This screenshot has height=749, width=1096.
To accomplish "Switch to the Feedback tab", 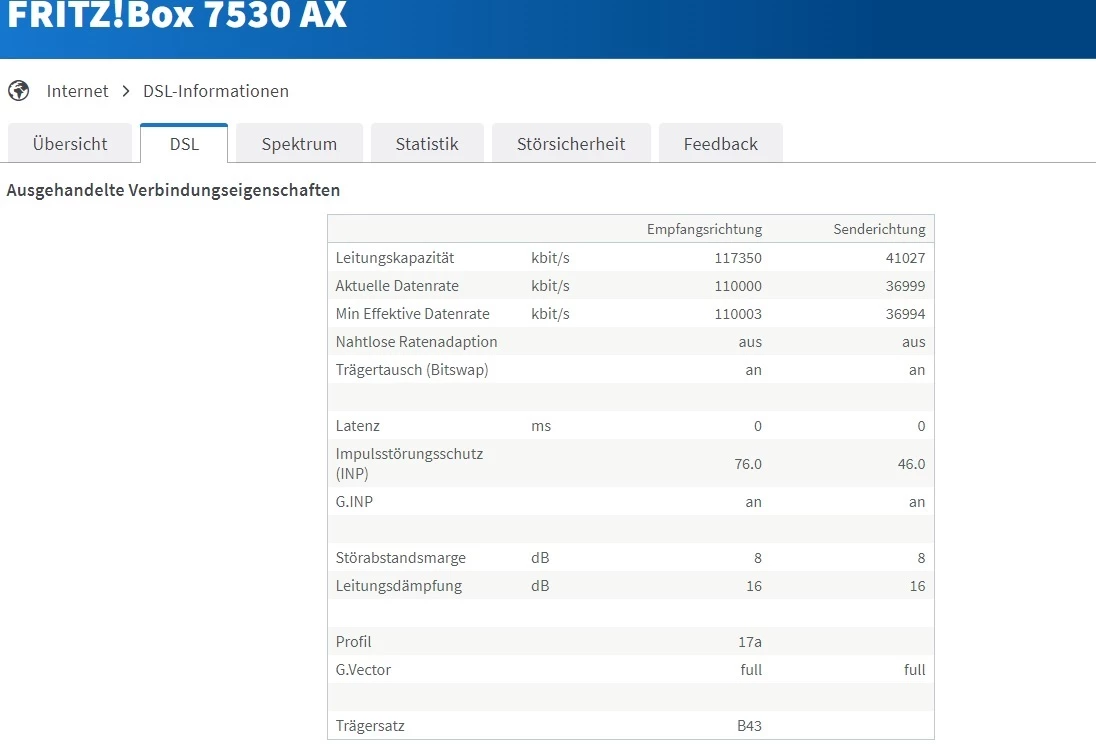I will 720,144.
